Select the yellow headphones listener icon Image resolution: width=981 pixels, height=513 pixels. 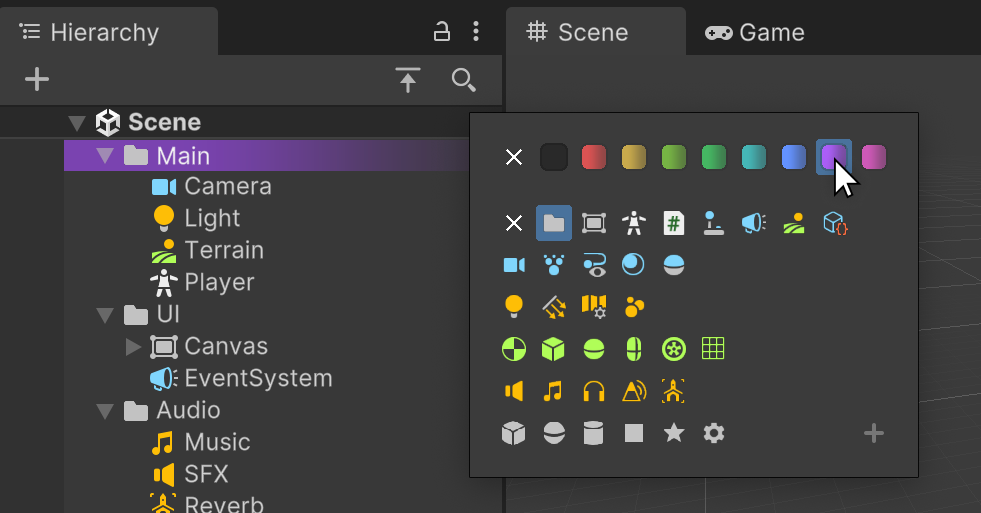(x=594, y=391)
